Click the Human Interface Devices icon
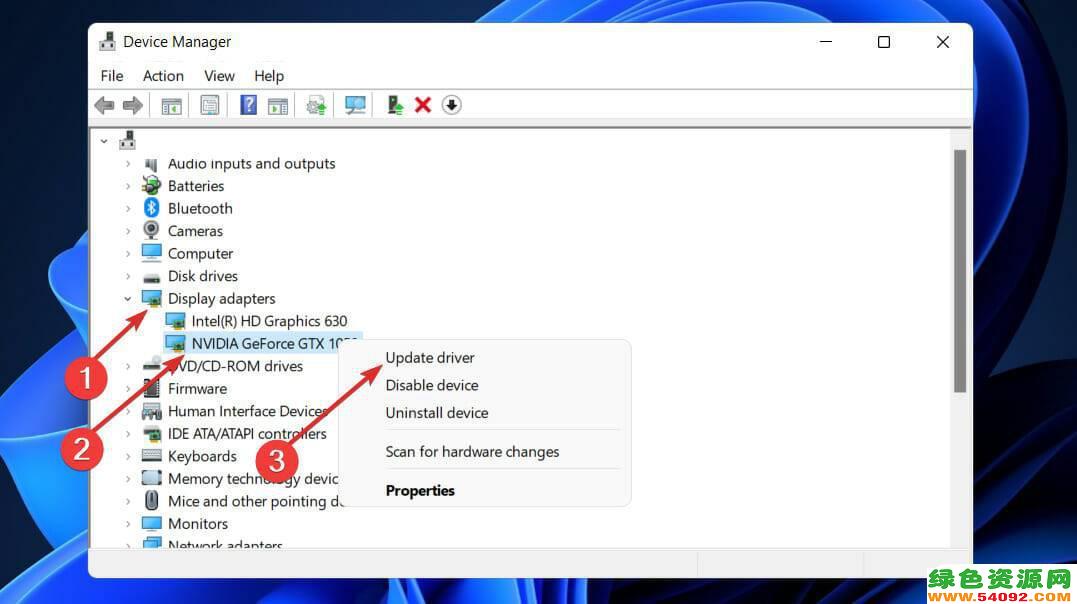 151,411
